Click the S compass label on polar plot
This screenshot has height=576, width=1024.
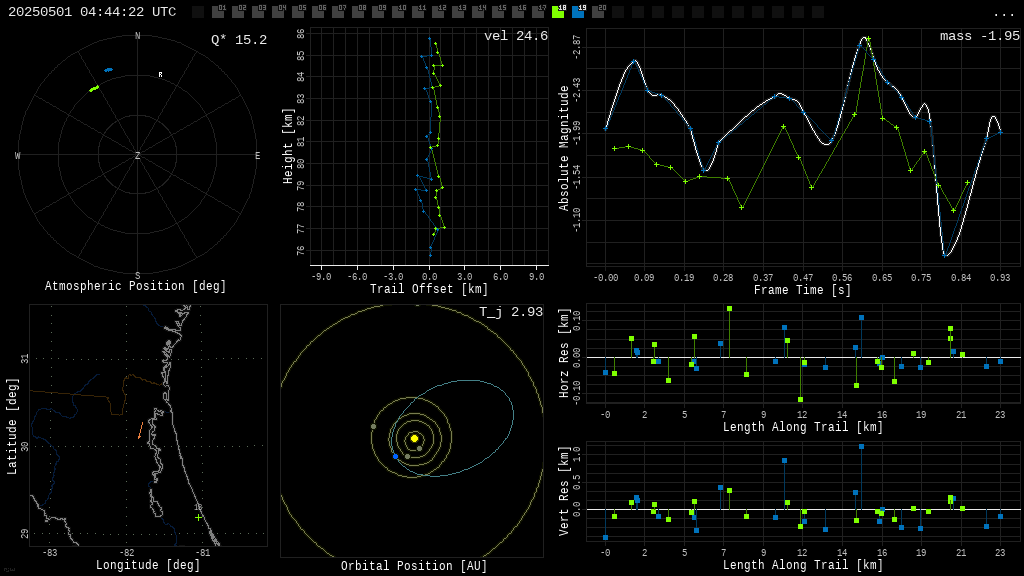(137, 276)
